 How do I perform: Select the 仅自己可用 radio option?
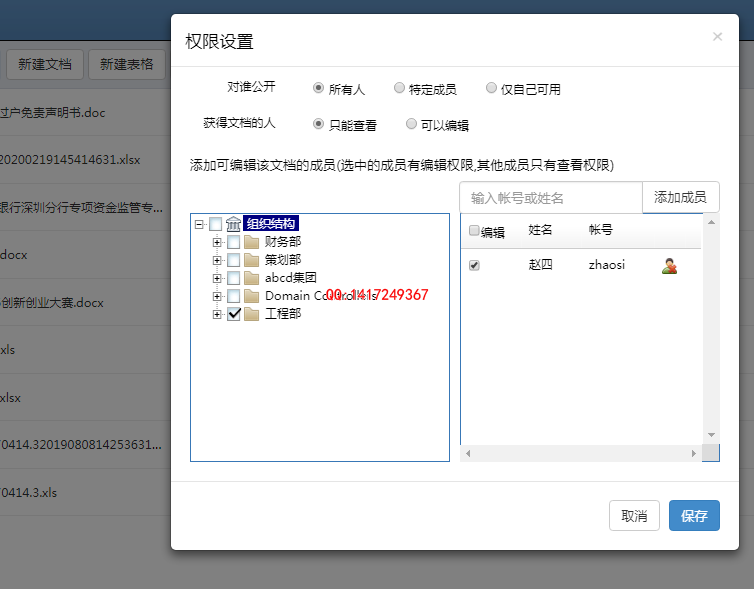(491, 88)
